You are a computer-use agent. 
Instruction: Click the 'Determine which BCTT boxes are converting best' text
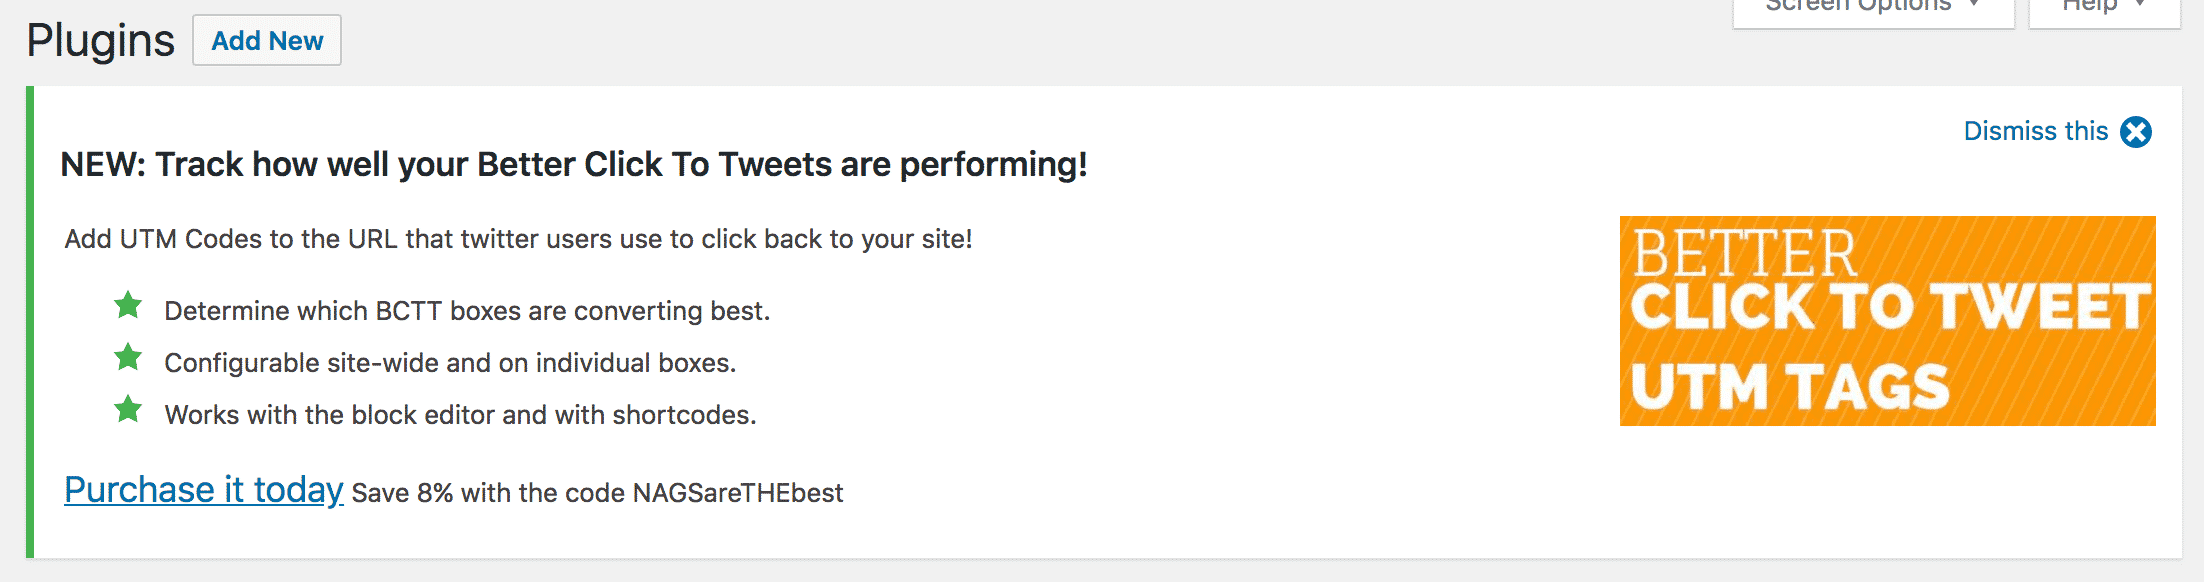(467, 311)
